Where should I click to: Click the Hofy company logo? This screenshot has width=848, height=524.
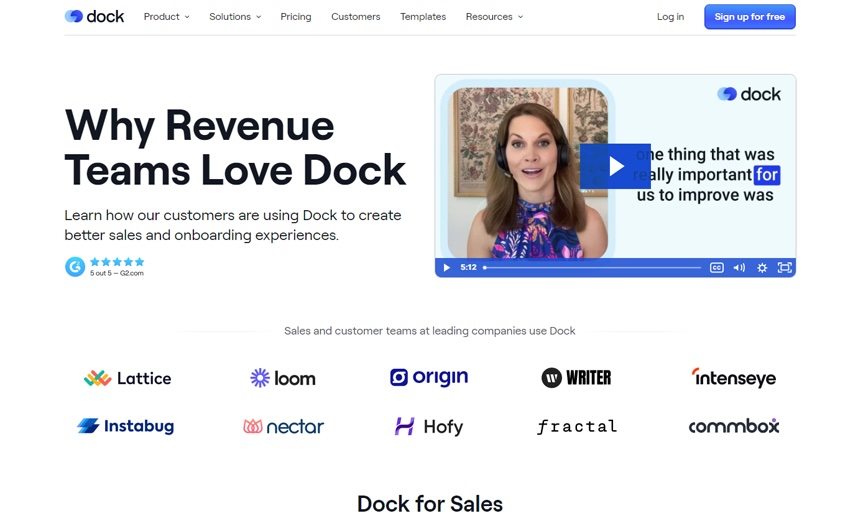[x=429, y=427]
